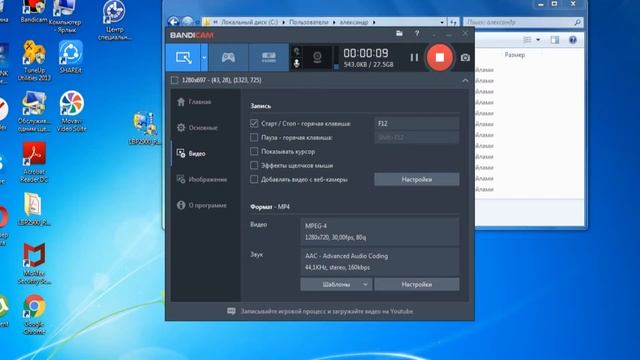Toggle Explorer preview pane icon
The height and width of the screenshot is (360, 640).
(x=555, y=40)
